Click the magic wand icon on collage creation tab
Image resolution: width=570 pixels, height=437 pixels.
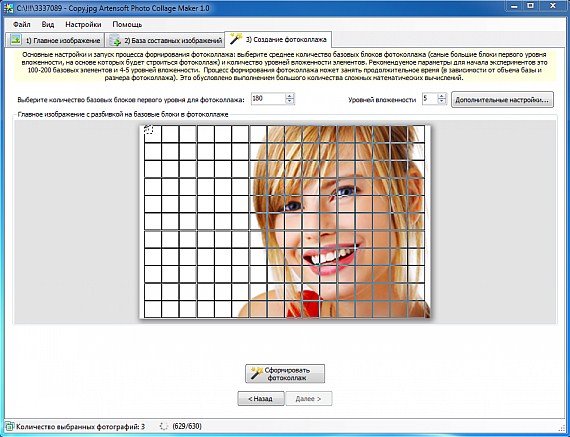(236, 38)
